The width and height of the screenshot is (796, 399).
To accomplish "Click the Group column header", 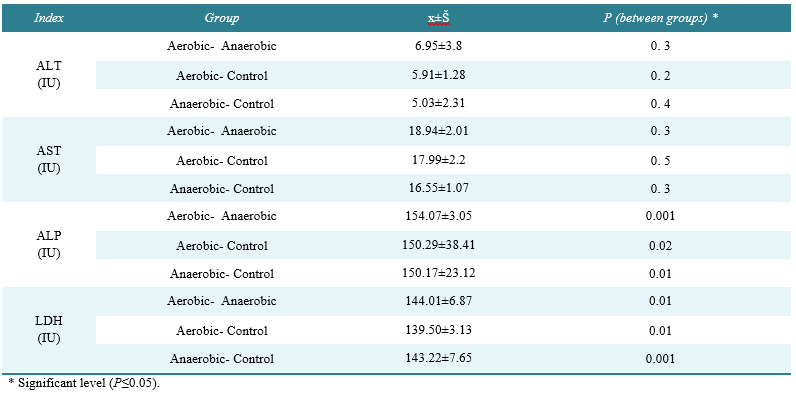I will [222, 18].
